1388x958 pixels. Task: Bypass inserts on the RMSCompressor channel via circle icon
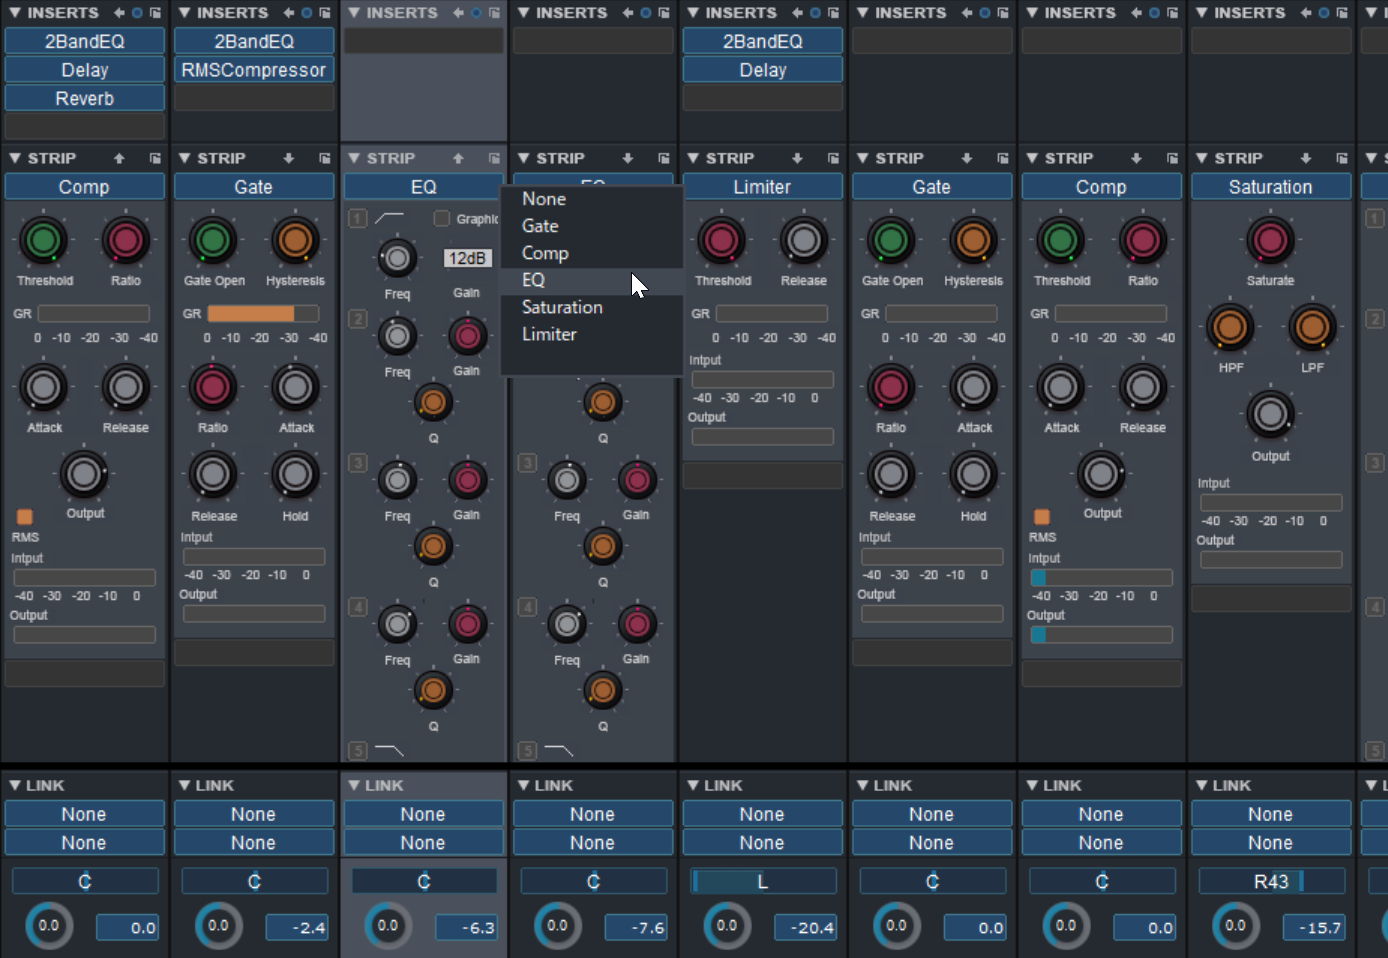click(307, 13)
